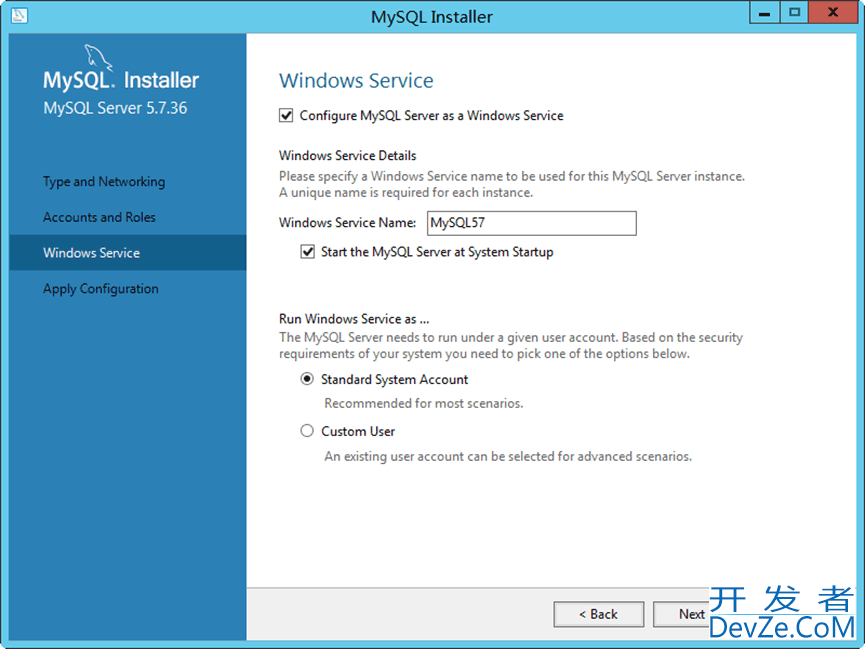
Task: Toggle Configure MySQL Server as a Windows Service
Action: (286, 115)
